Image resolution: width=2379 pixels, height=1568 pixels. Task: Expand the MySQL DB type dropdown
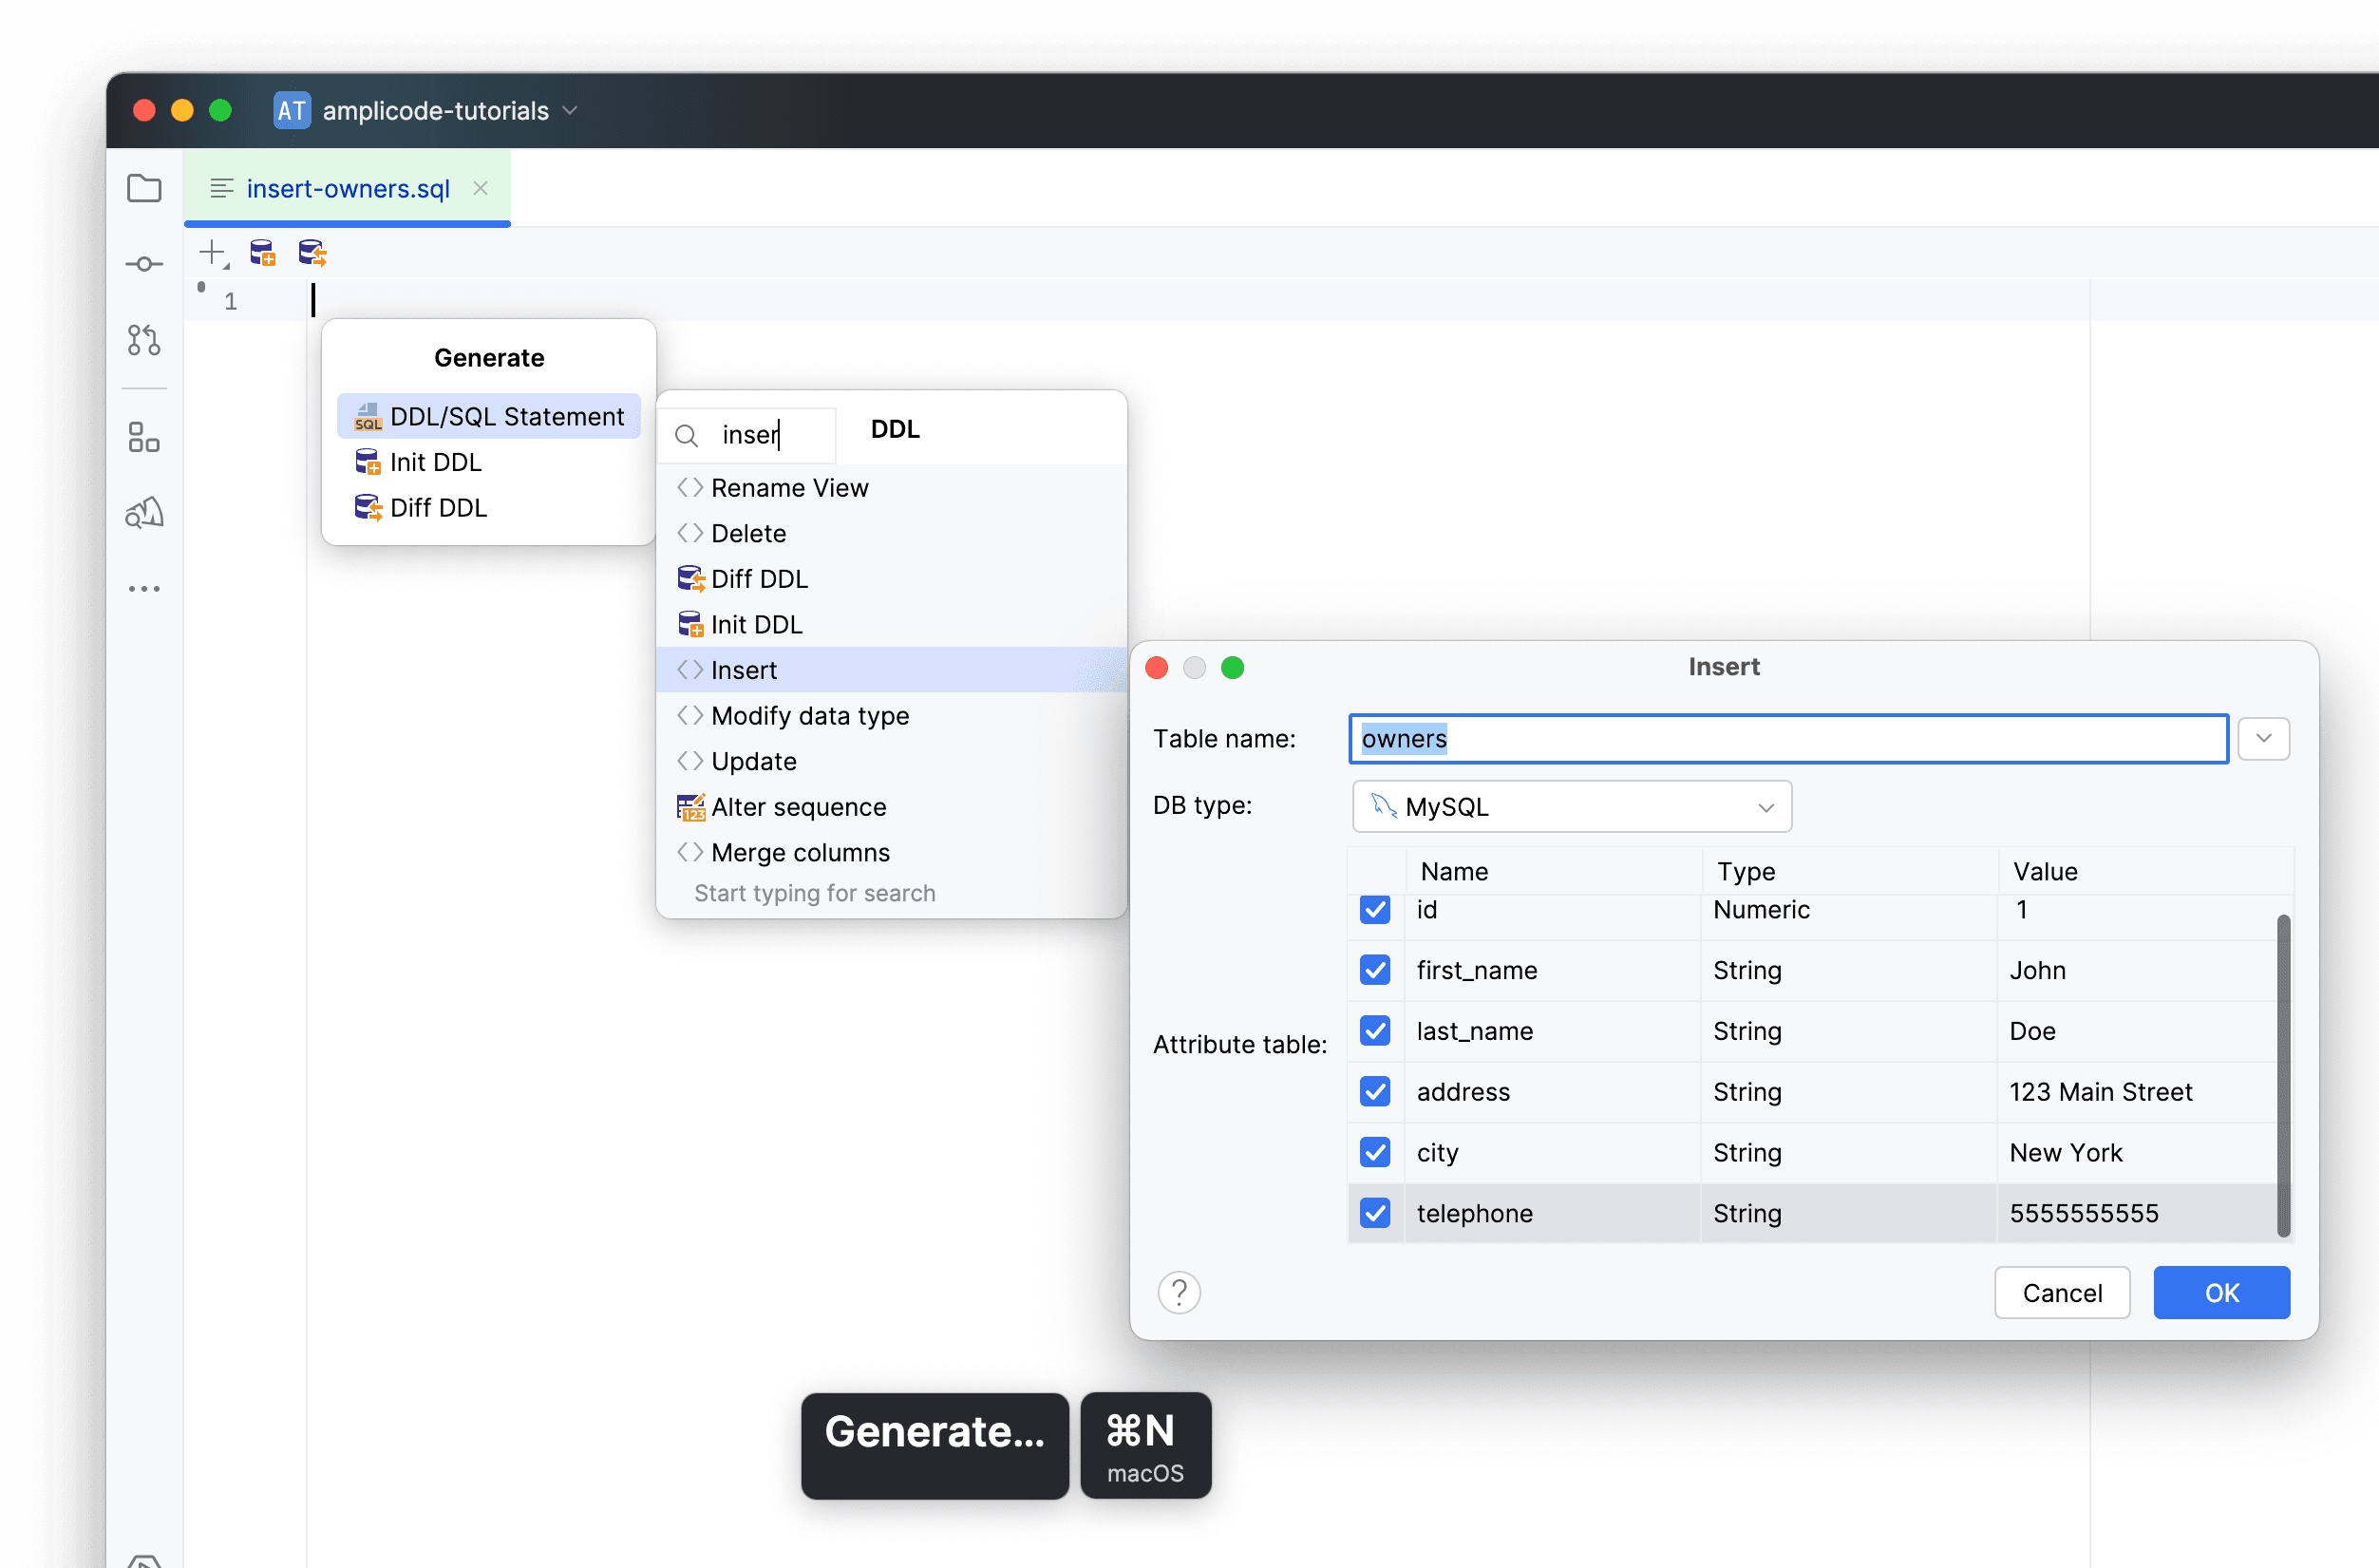coord(1571,806)
